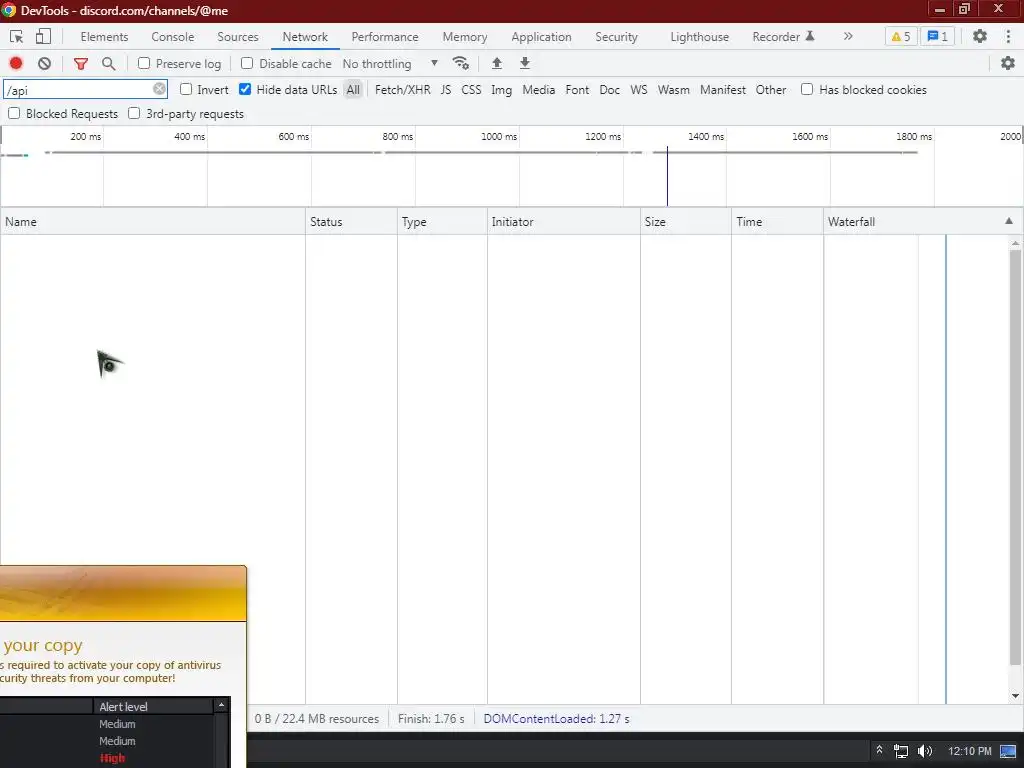
Task: Open the Security tab
Action: pyautogui.click(x=616, y=37)
